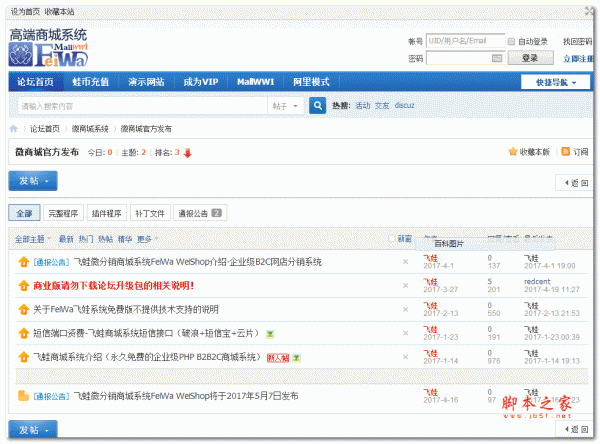The image size is (600, 444).
Task: Click the 活动 hot search link
Action: point(363,106)
